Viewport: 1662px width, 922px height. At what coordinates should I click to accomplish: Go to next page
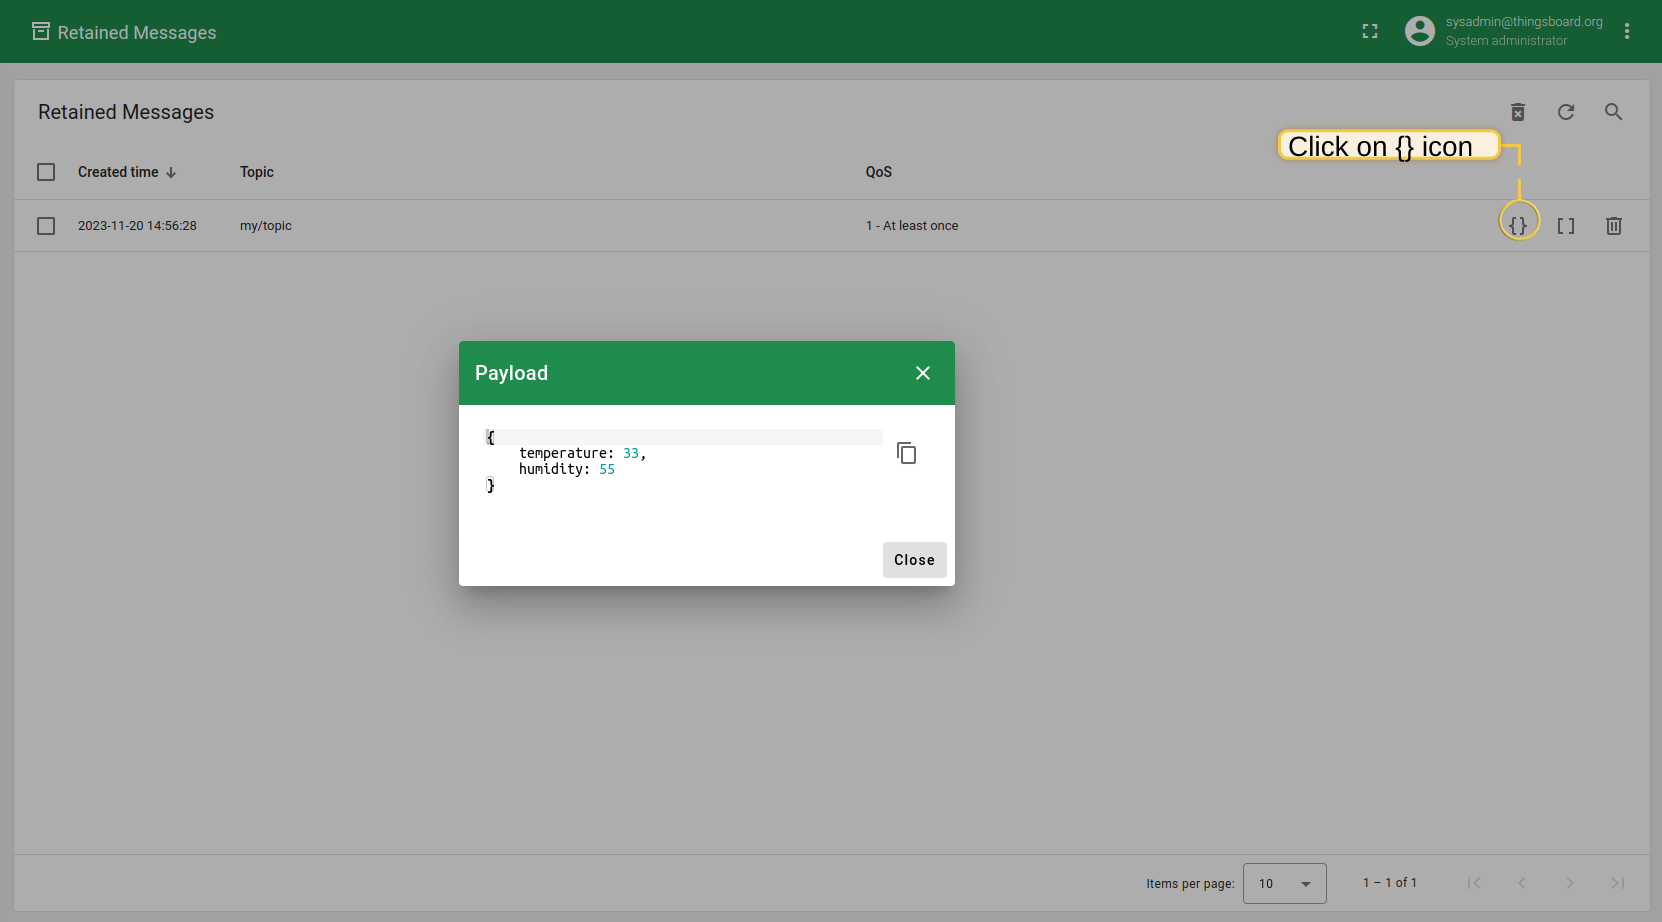pos(1570,883)
